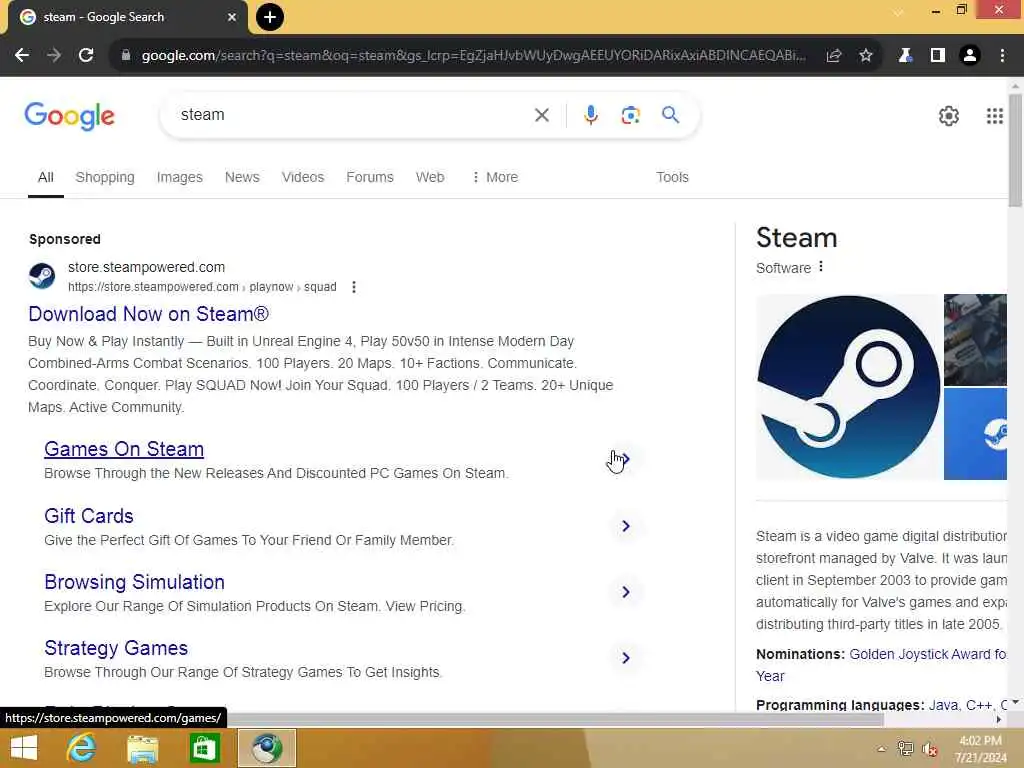Clear the search box with X

tap(542, 115)
